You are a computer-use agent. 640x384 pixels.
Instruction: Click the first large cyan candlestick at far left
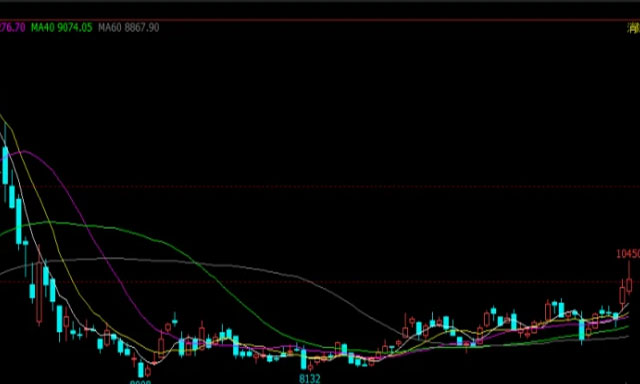pos(5,165)
